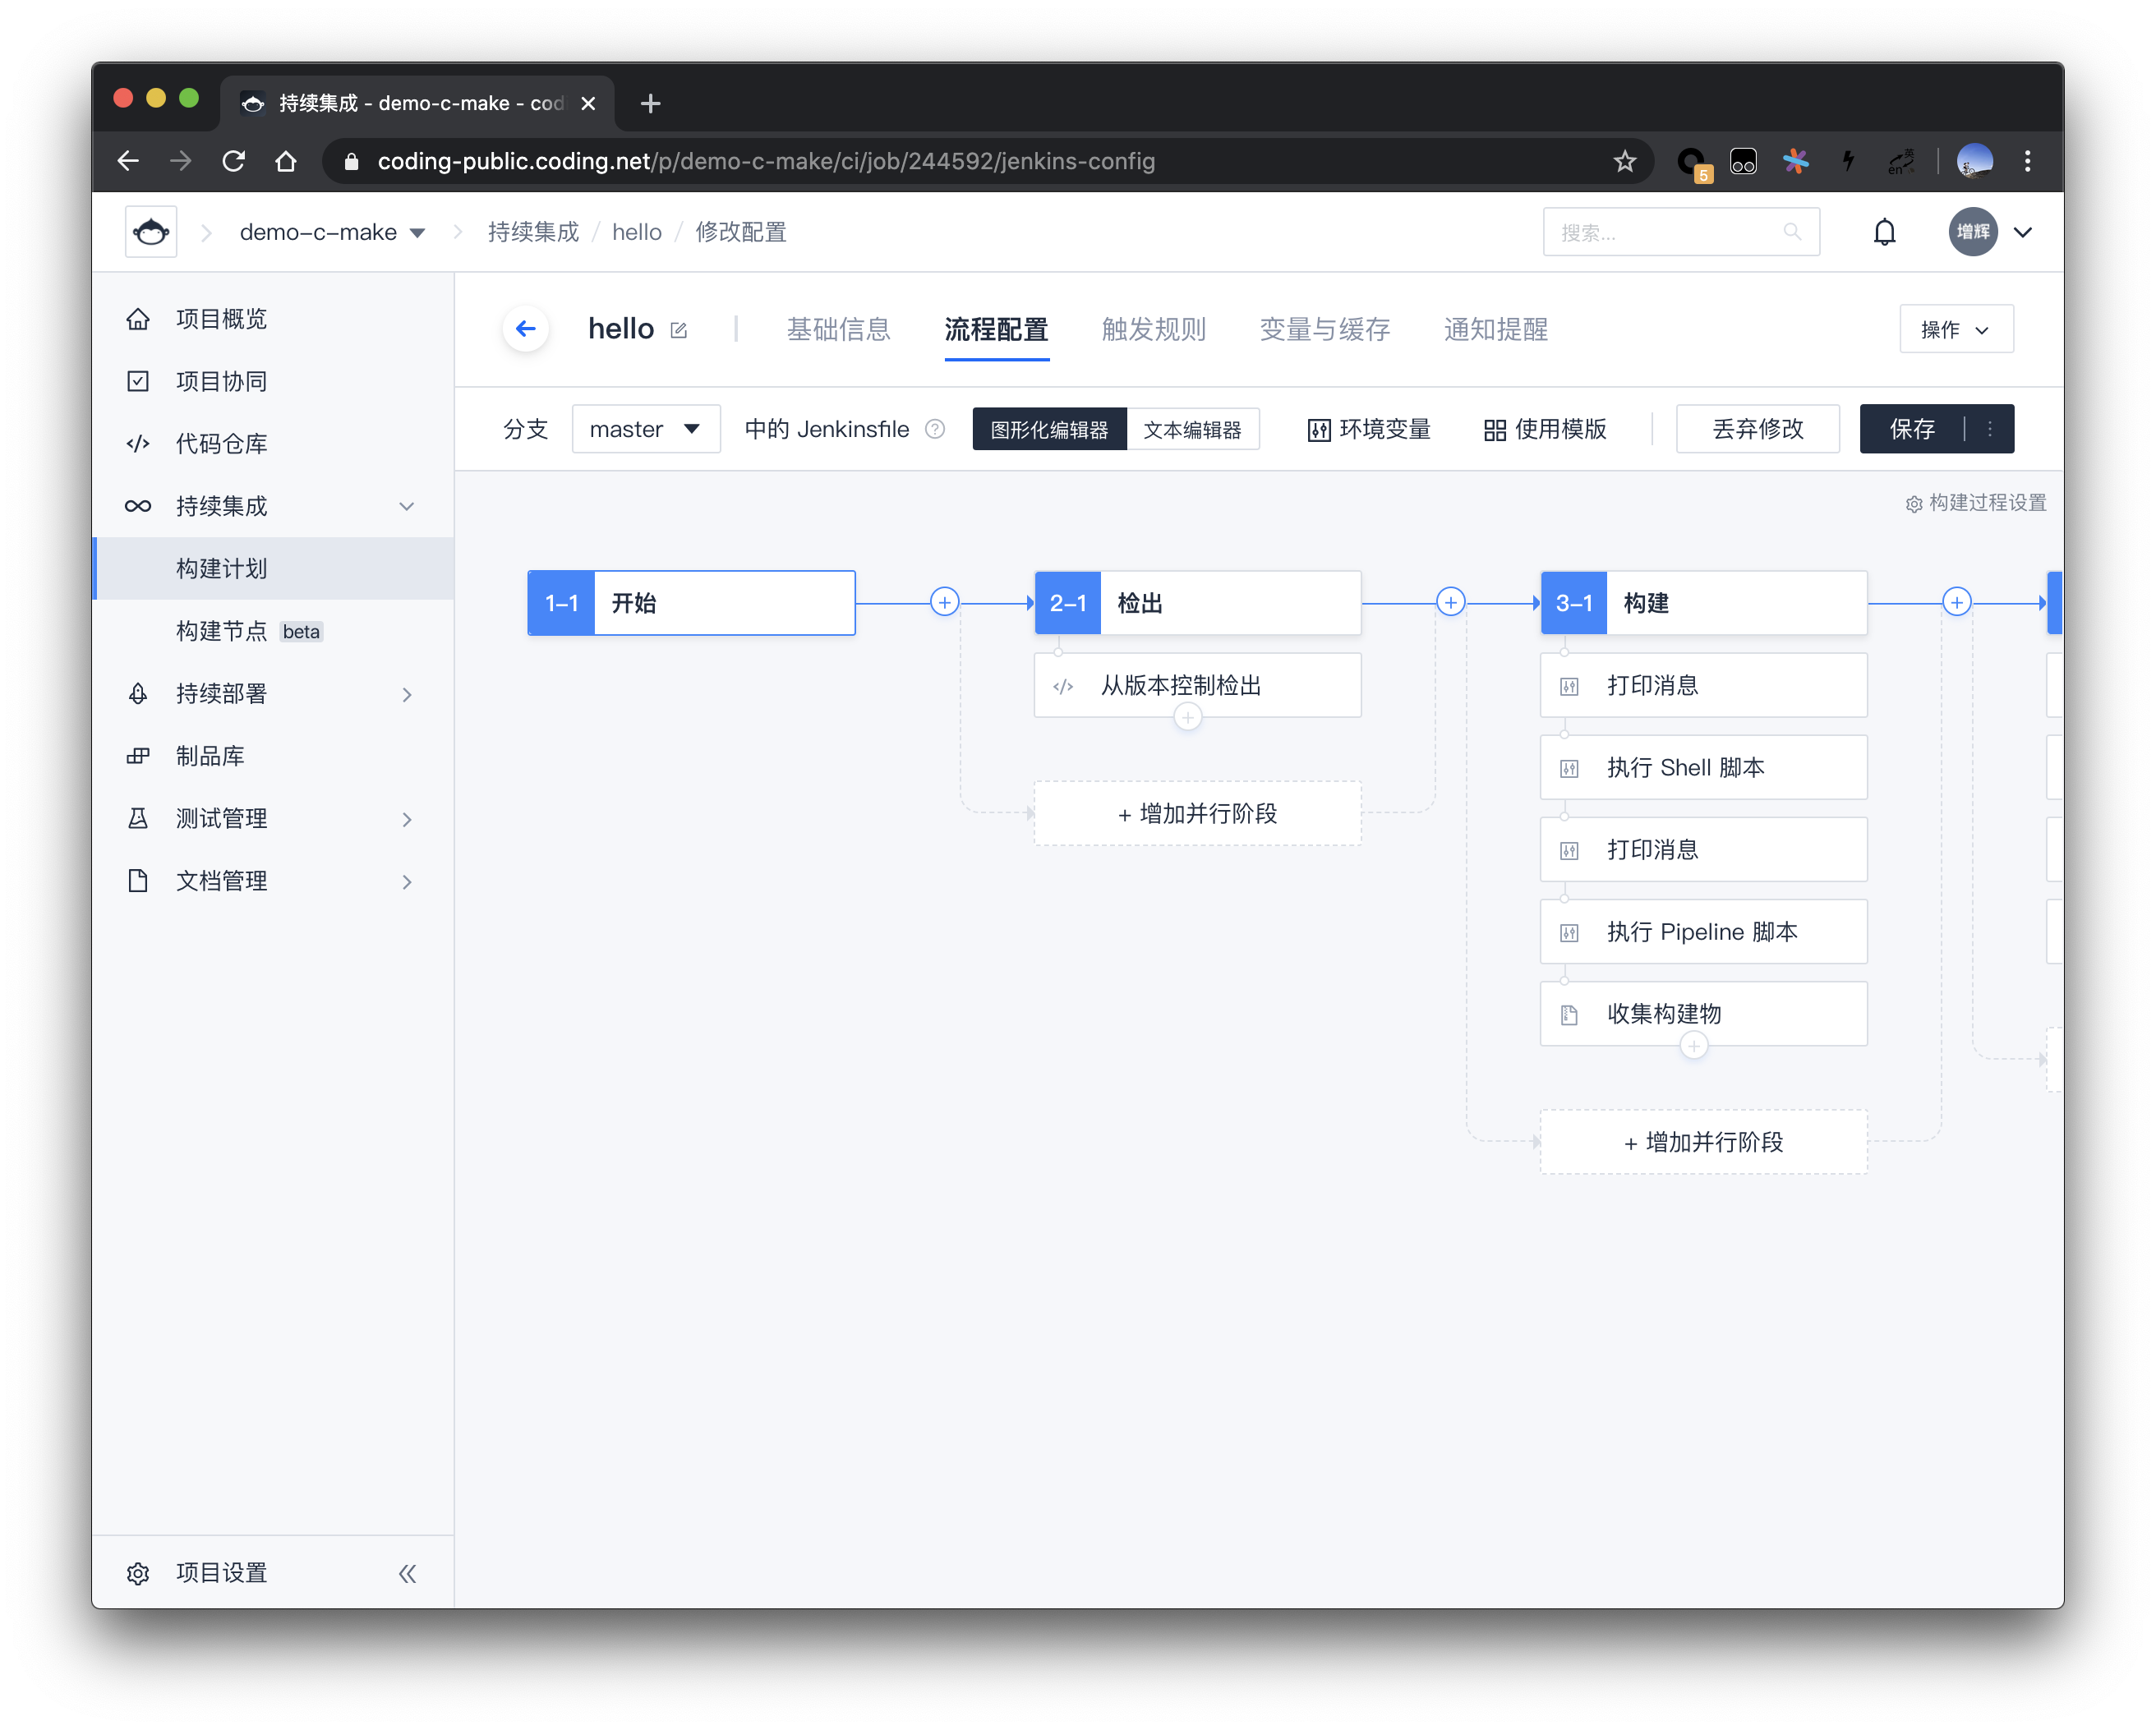The height and width of the screenshot is (1730, 2156).
Task: Click the Coding monkey logo home icon
Action: coord(151,232)
